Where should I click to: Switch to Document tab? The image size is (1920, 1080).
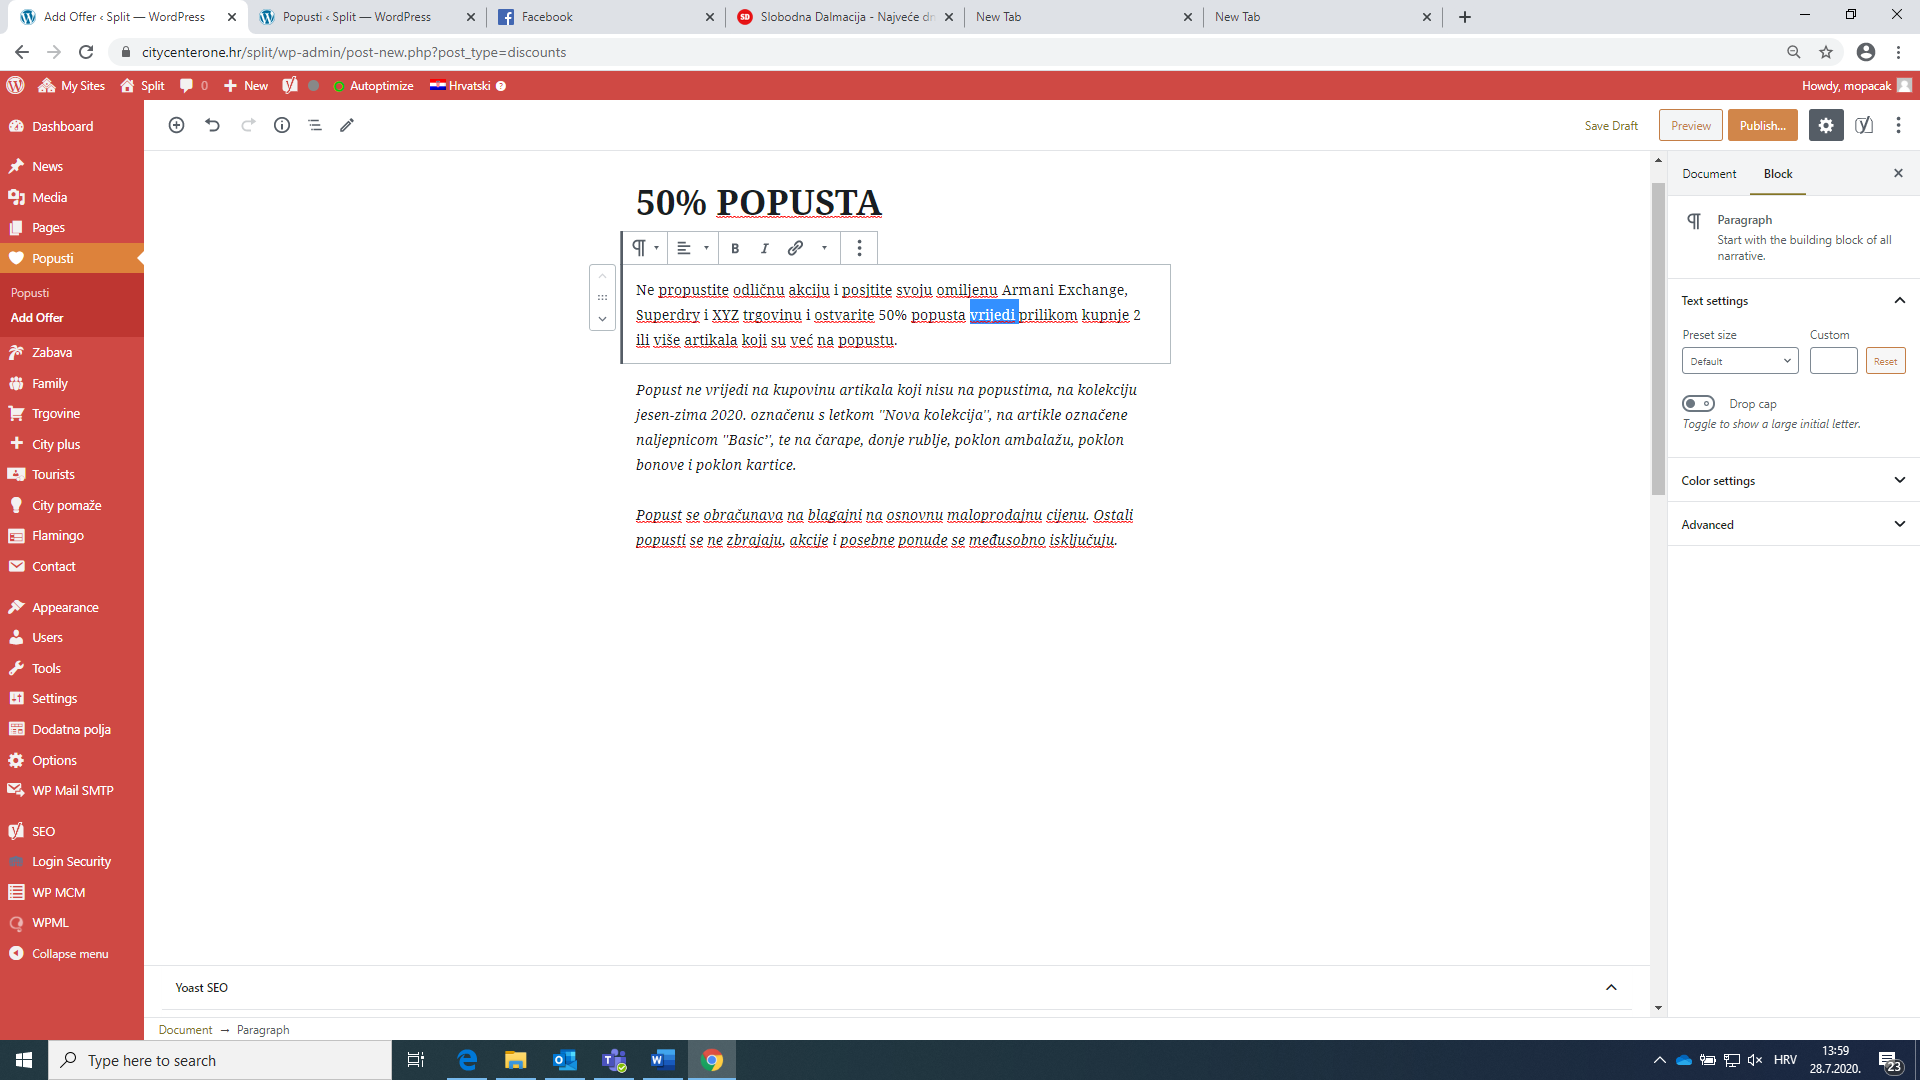(x=1709, y=174)
